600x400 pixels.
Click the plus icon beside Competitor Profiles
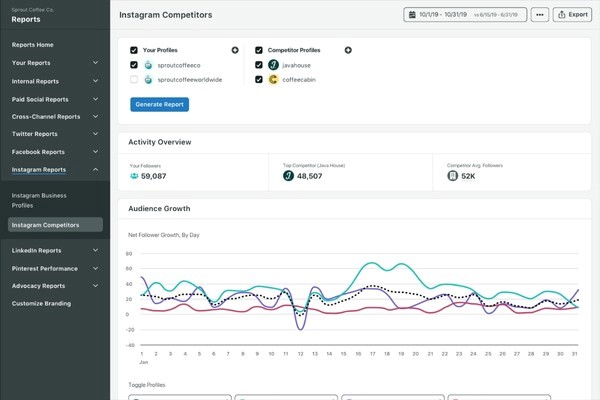[348, 50]
